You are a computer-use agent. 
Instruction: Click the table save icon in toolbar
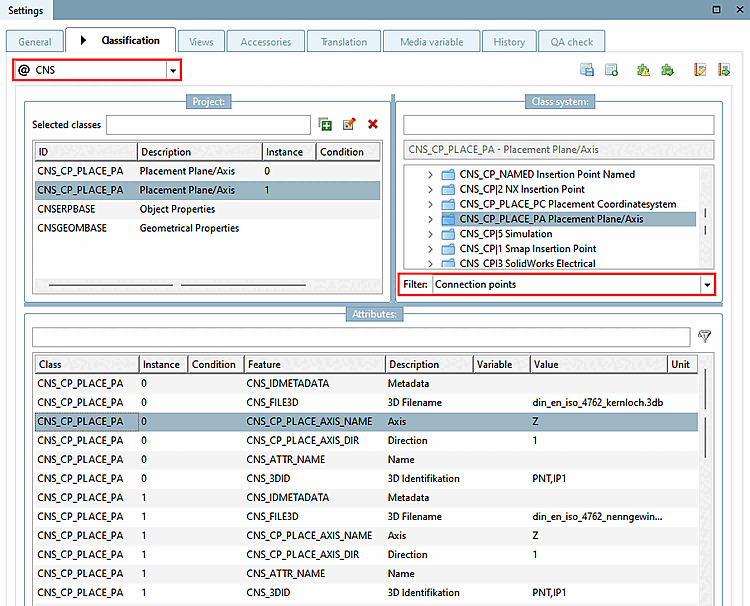(588, 70)
